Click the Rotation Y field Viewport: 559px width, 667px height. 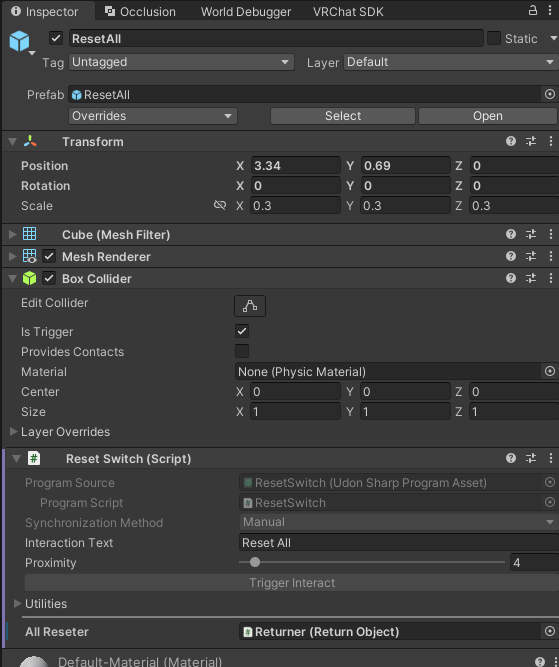click(x=405, y=185)
